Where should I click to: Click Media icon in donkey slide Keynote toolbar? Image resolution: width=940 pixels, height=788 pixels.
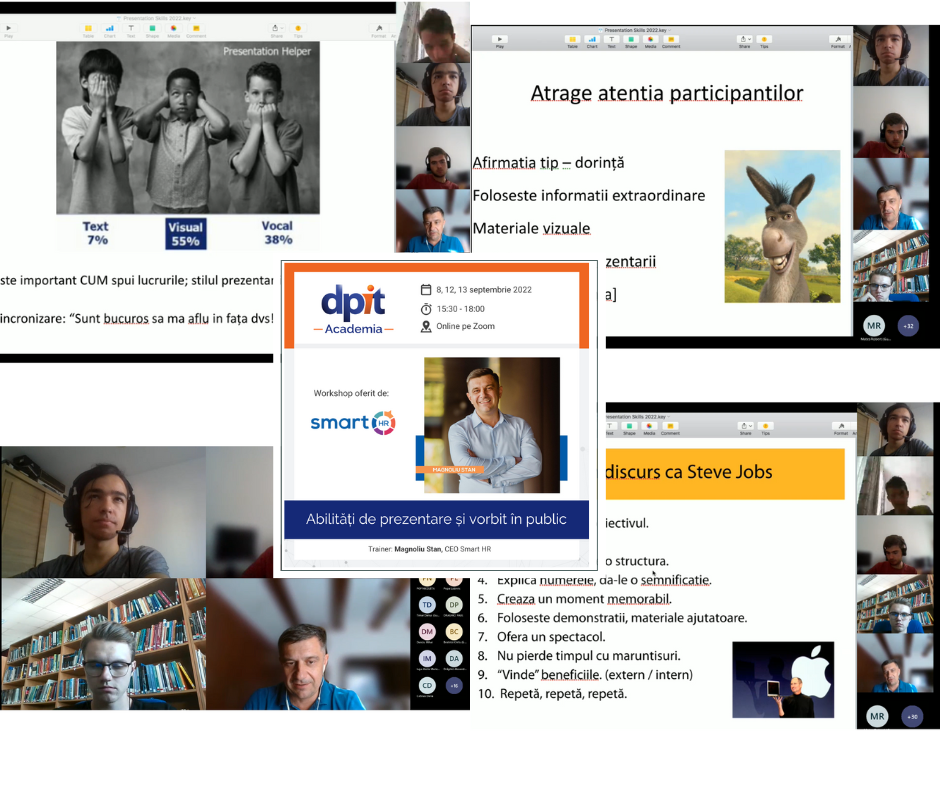(x=650, y=40)
